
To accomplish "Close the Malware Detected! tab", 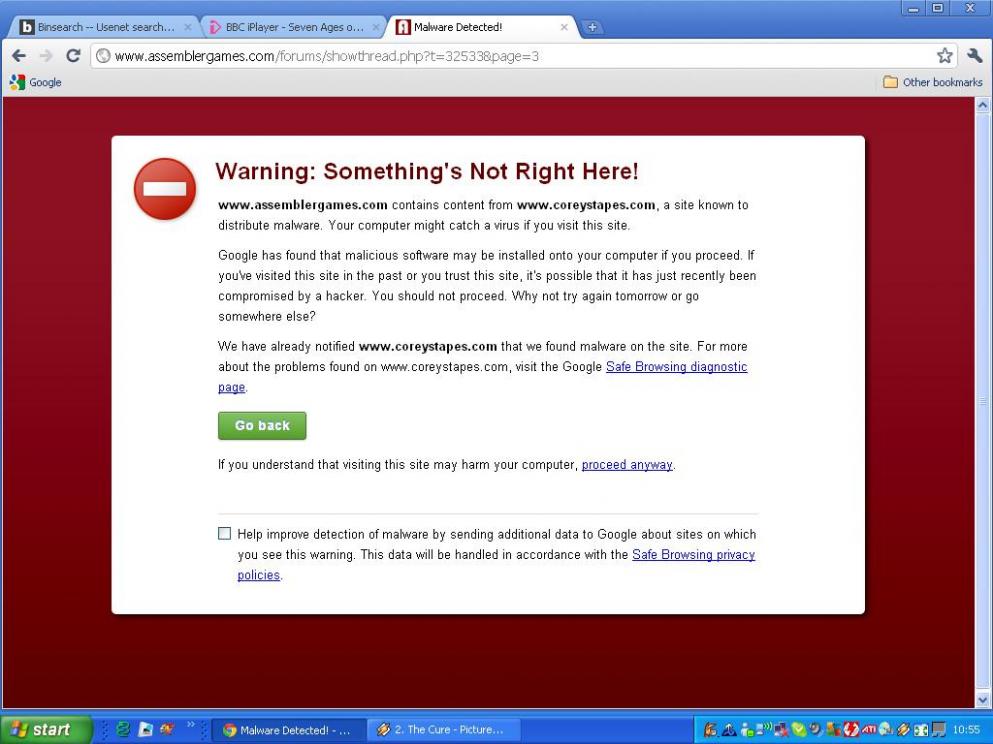I will (x=564, y=27).
